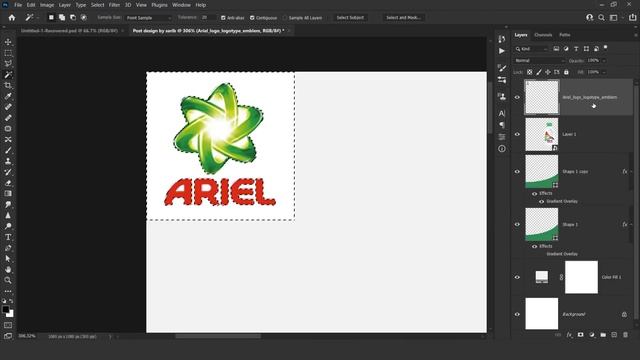Open Layers panel options menu
The image size is (640, 360).
pos(636,35)
